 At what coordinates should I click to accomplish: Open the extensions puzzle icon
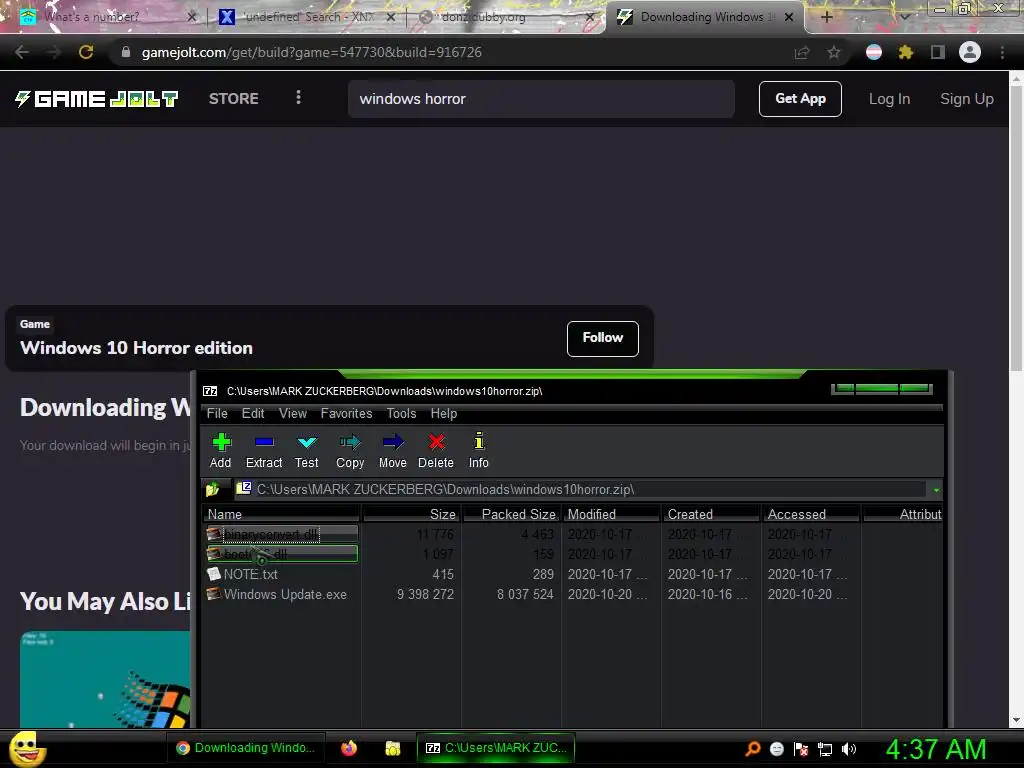[905, 52]
